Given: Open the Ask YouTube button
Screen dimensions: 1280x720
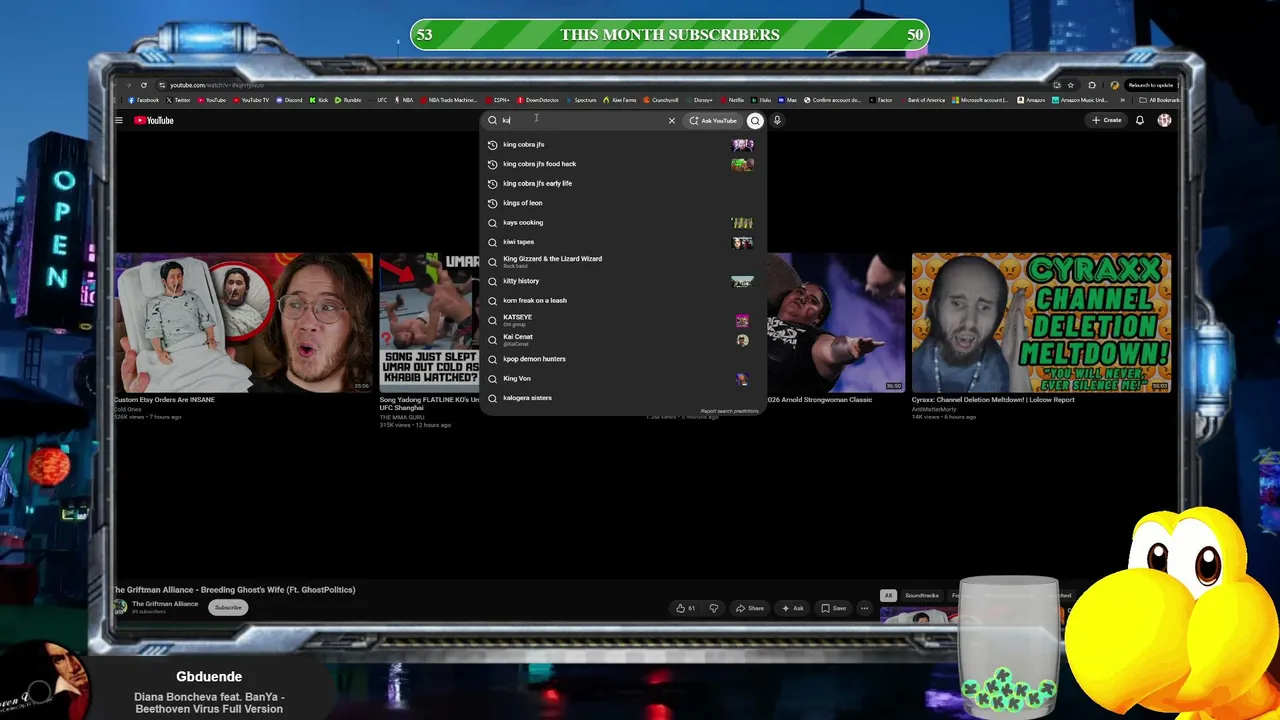Looking at the screenshot, I should click(x=713, y=120).
